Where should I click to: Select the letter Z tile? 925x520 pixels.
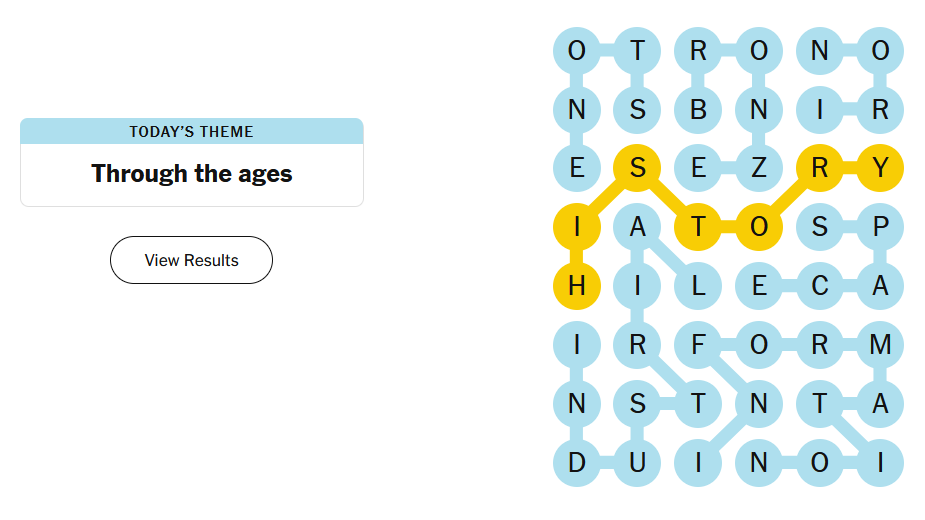[759, 168]
